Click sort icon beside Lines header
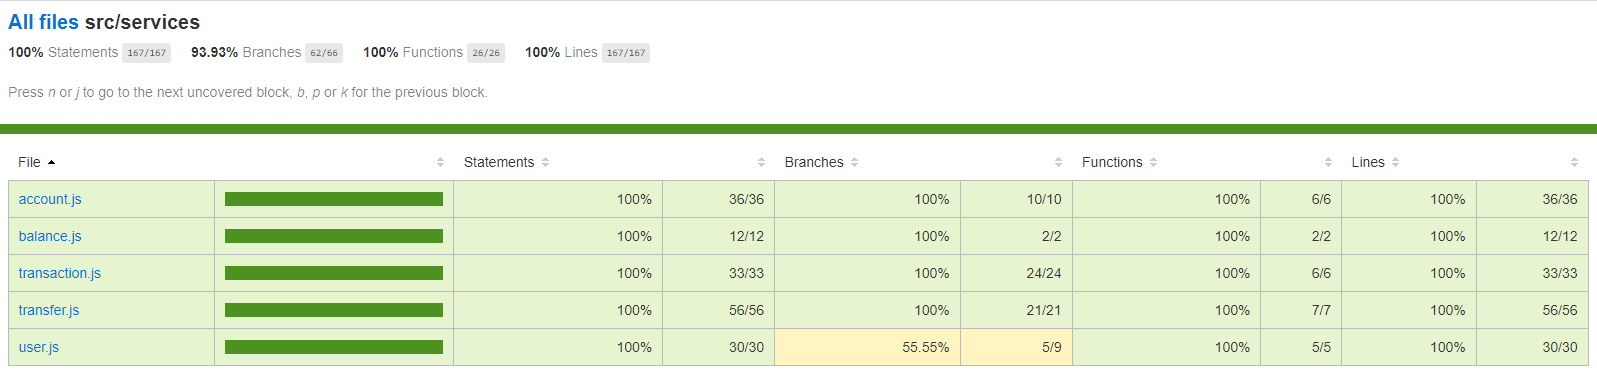Screen dimensions: 1597x380 [1396, 162]
